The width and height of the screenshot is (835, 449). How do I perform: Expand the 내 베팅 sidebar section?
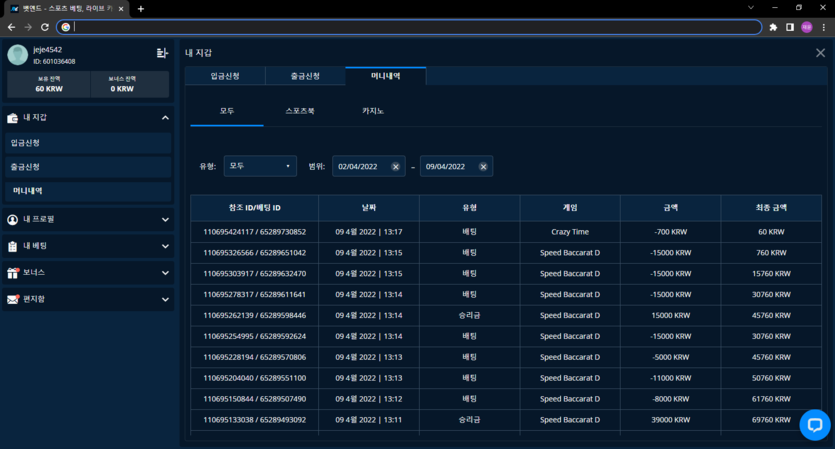(x=165, y=246)
